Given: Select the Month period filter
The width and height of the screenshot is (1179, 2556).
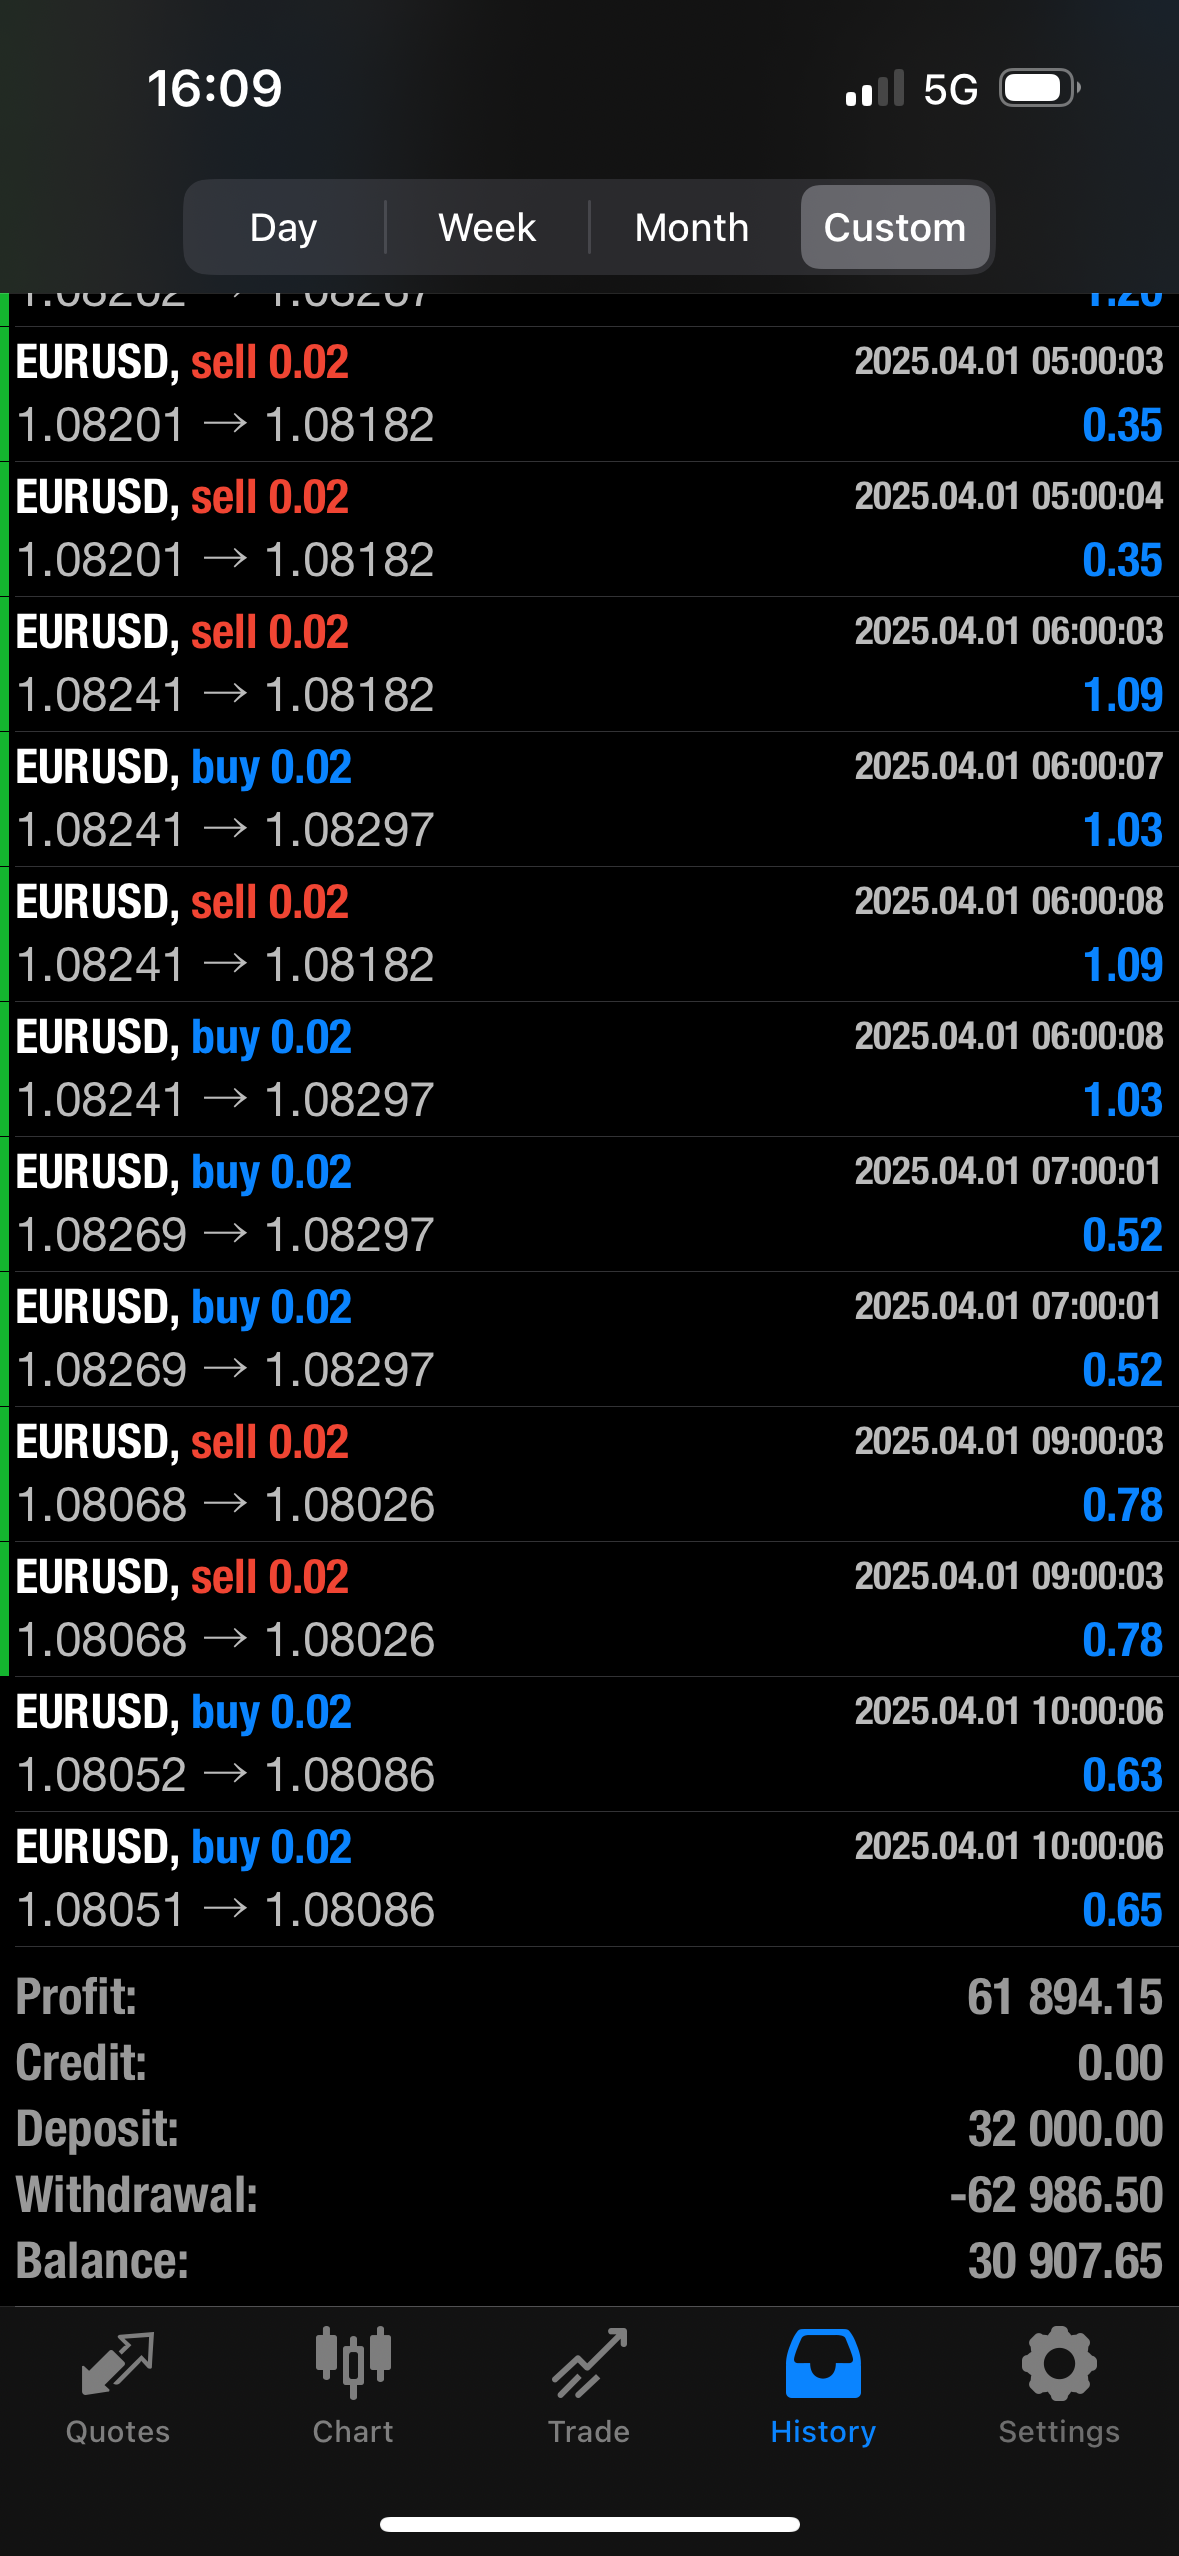Looking at the screenshot, I should (692, 228).
